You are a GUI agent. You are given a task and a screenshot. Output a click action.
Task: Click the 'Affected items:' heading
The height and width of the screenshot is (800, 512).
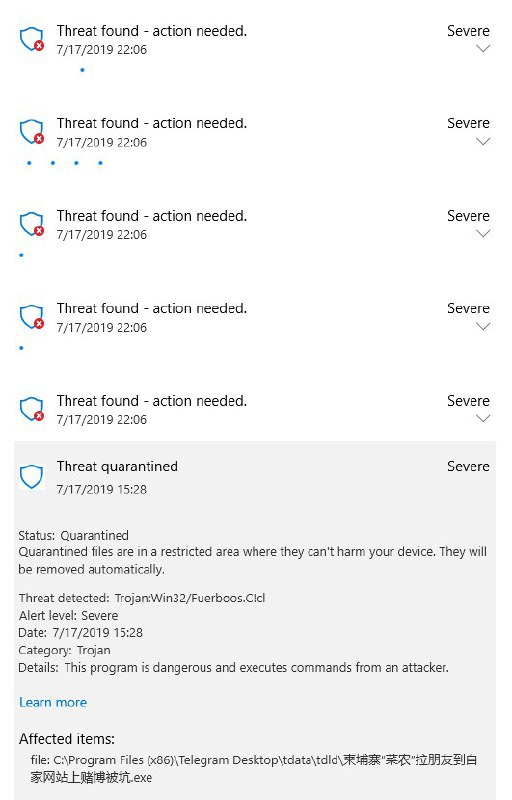(x=67, y=739)
